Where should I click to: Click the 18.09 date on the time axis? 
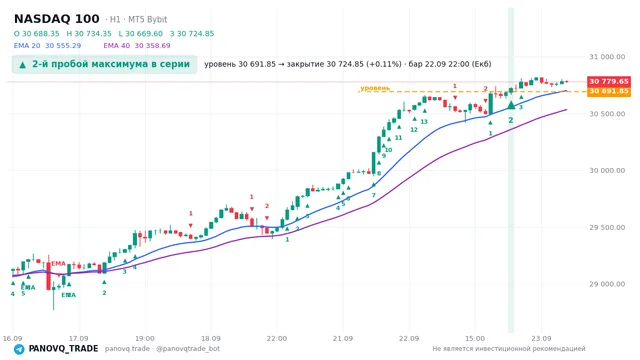click(x=211, y=338)
